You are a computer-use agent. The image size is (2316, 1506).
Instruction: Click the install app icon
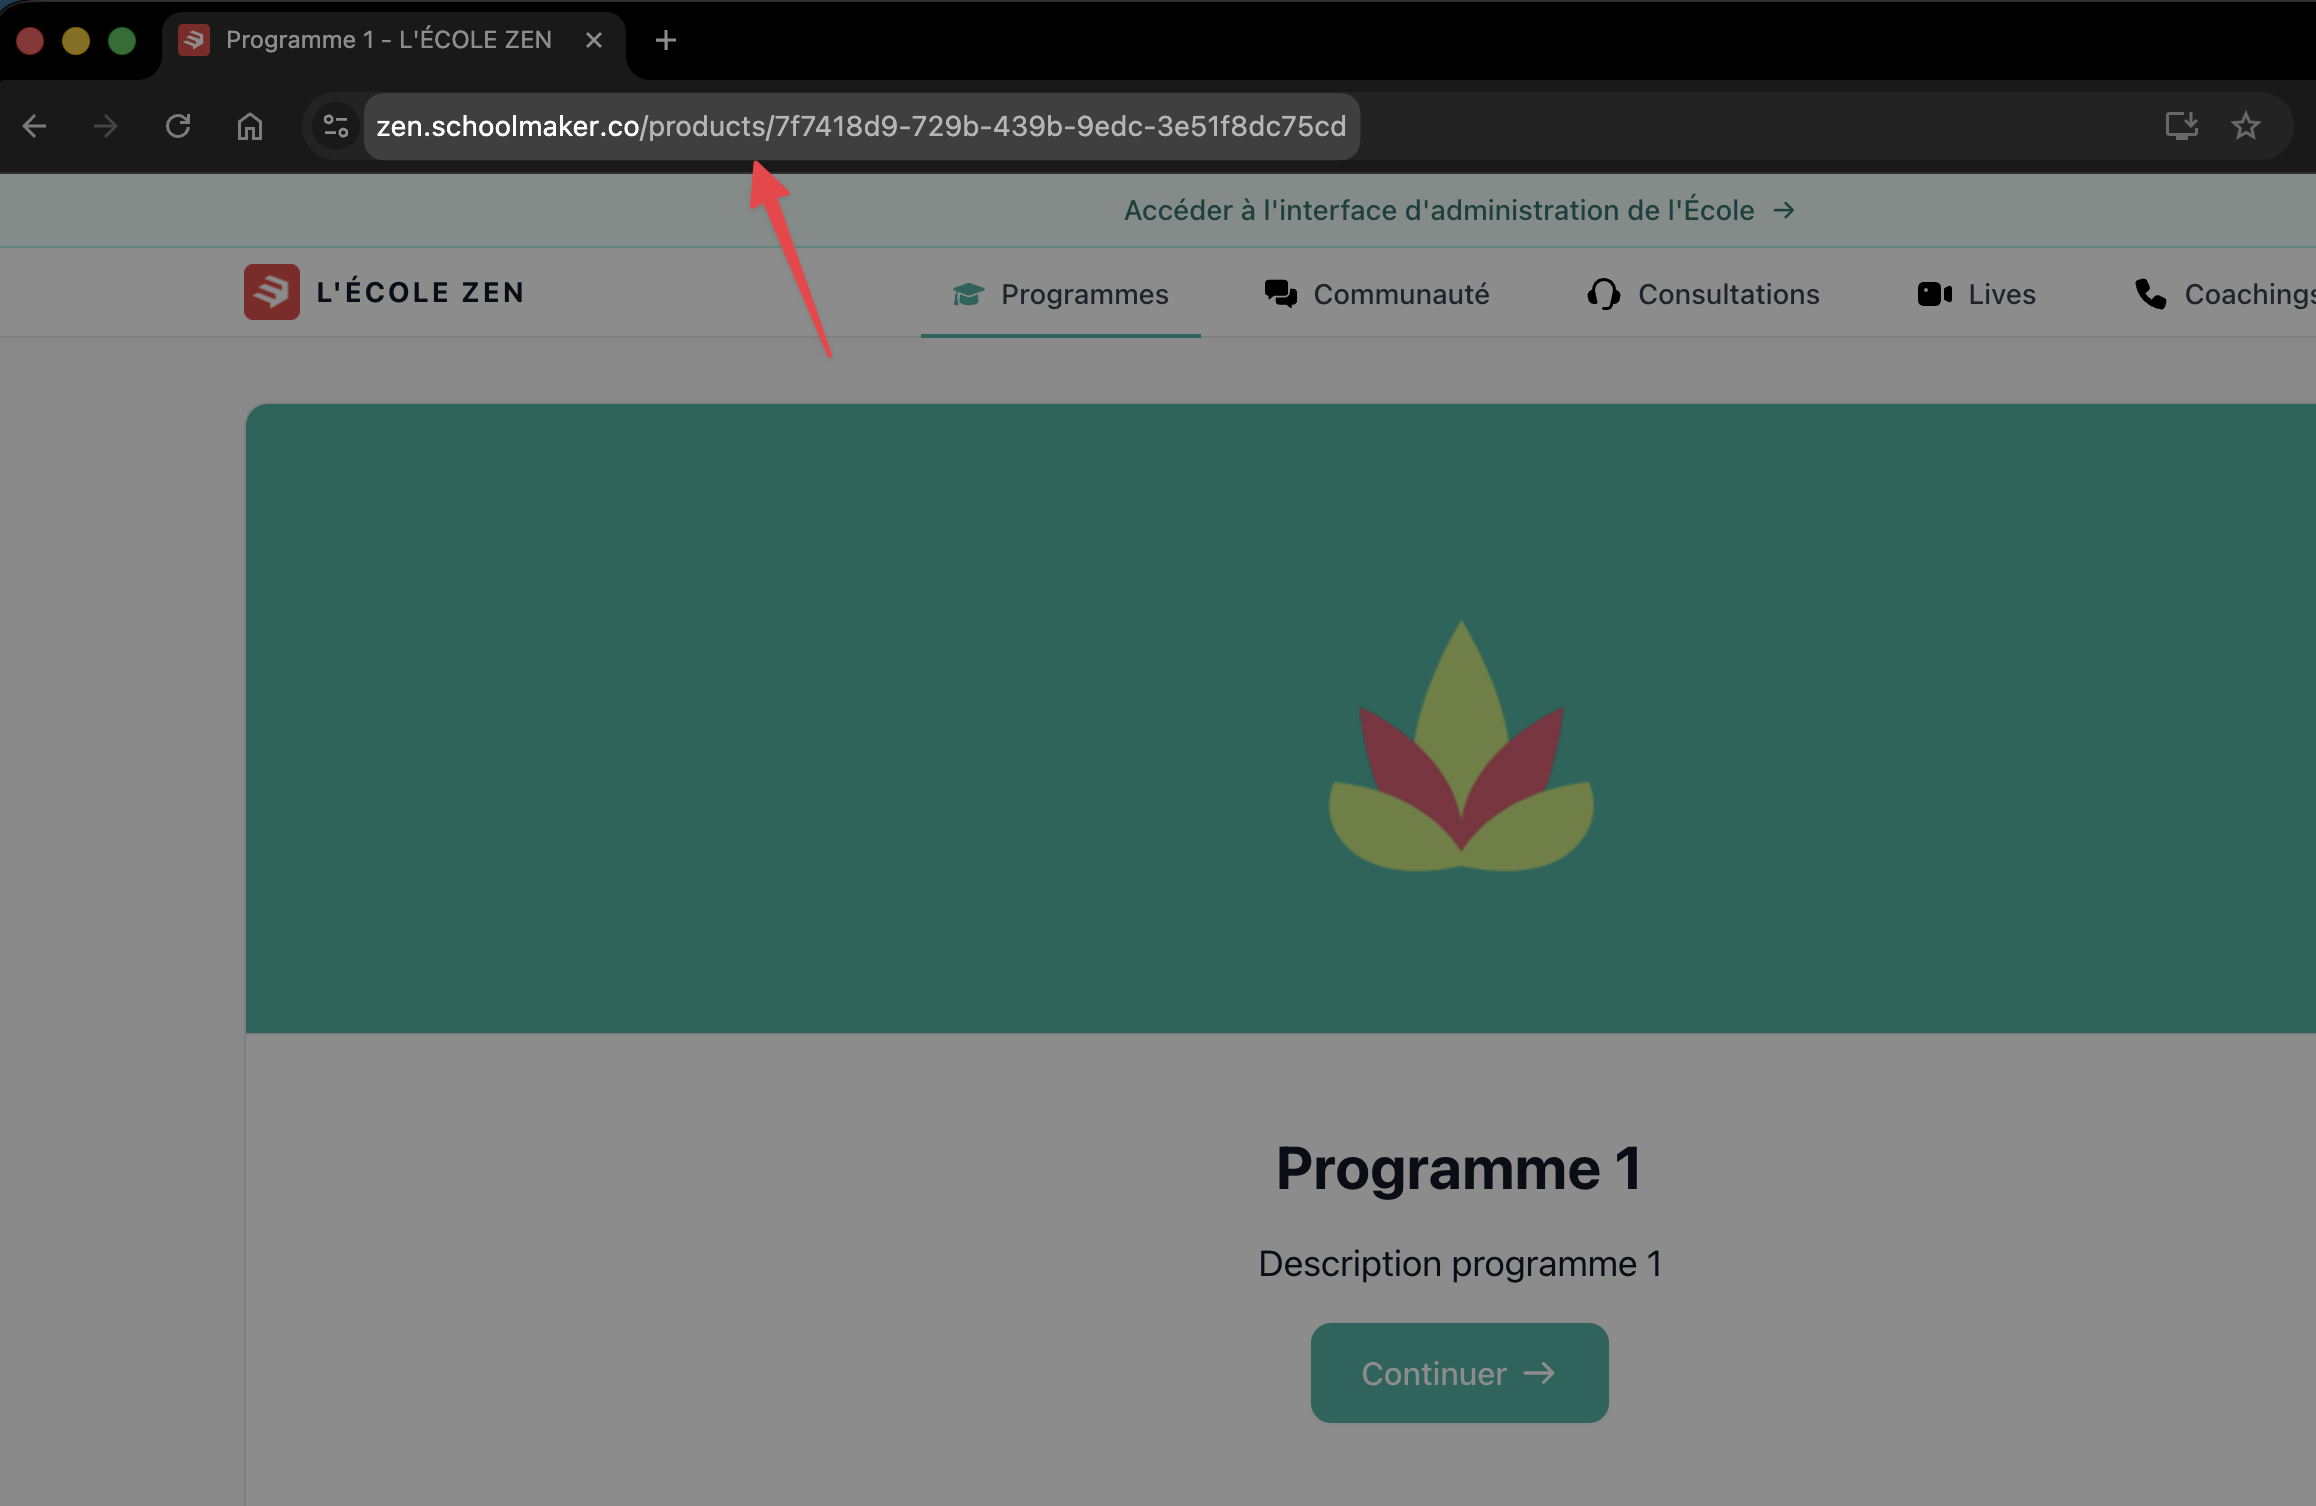tap(2180, 126)
